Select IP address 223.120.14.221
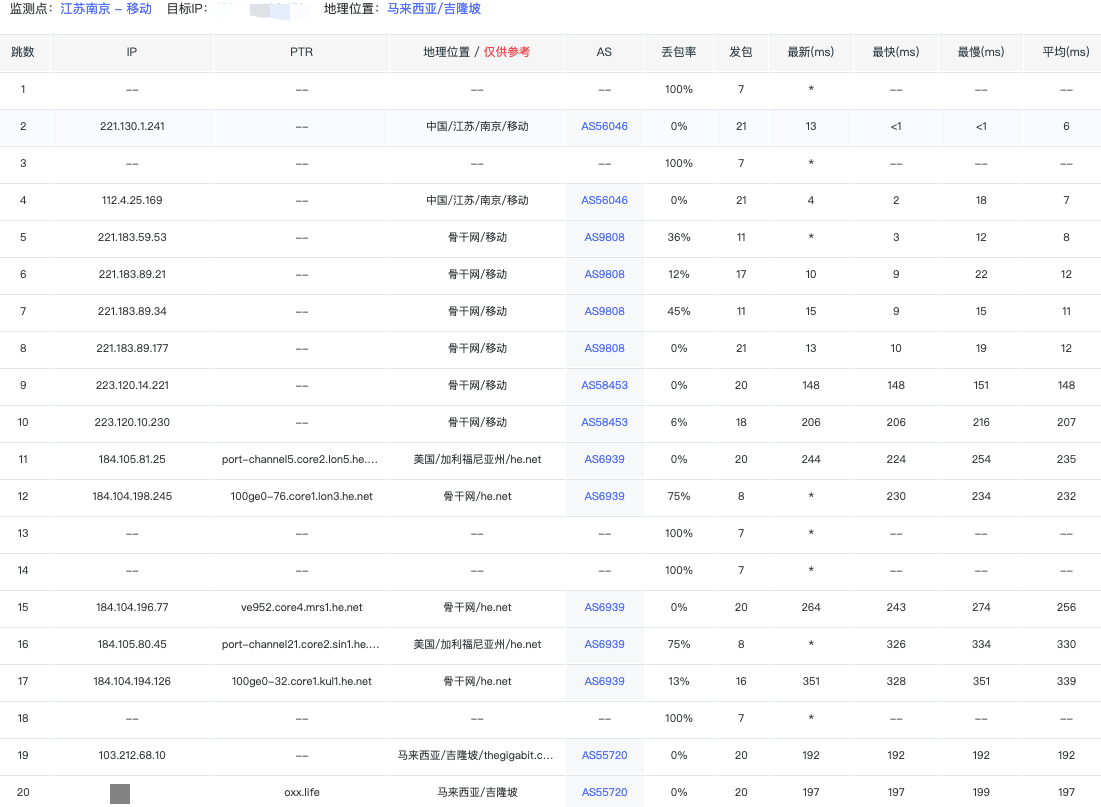Screen dimensions: 1101x807 pos(132,385)
